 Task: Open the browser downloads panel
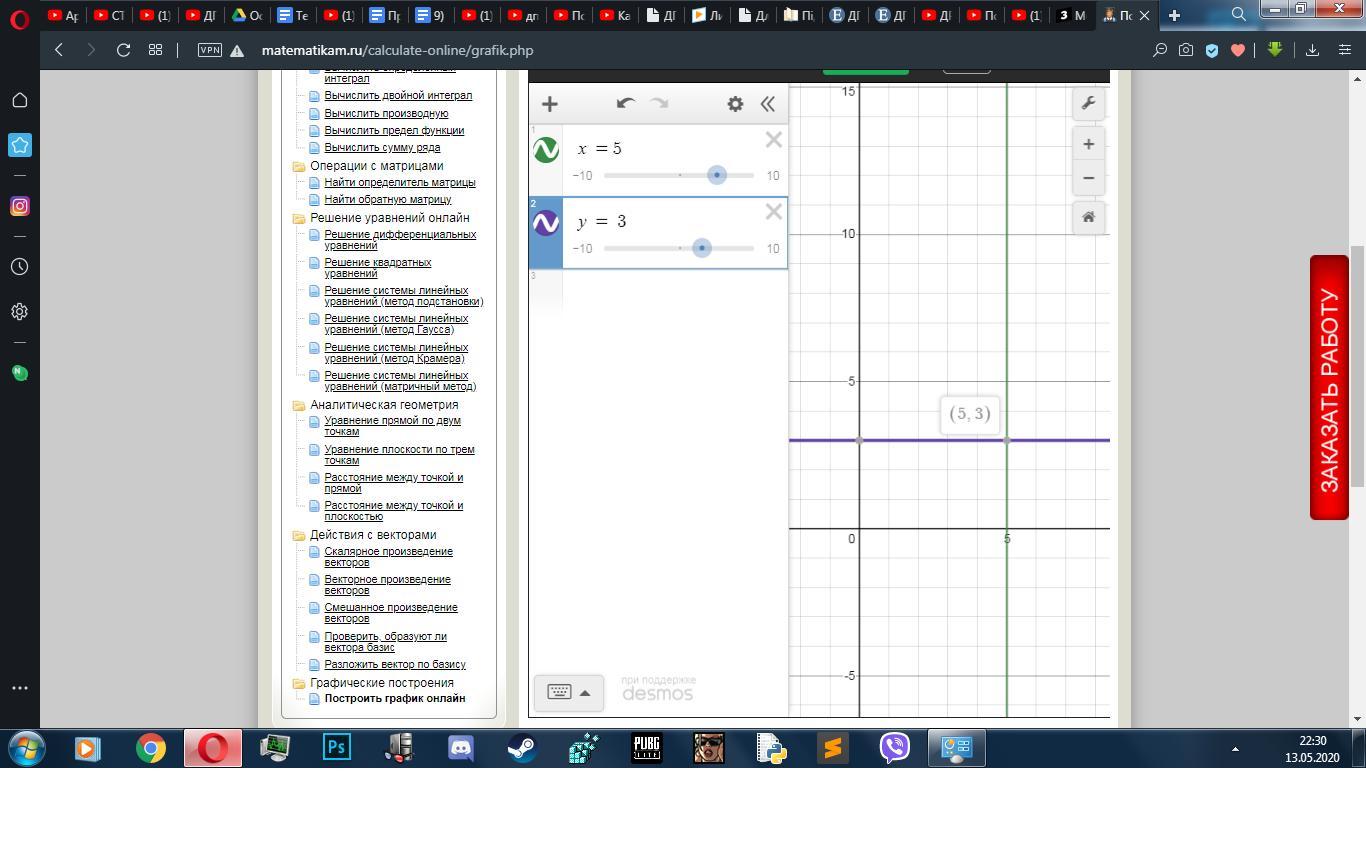point(1312,50)
